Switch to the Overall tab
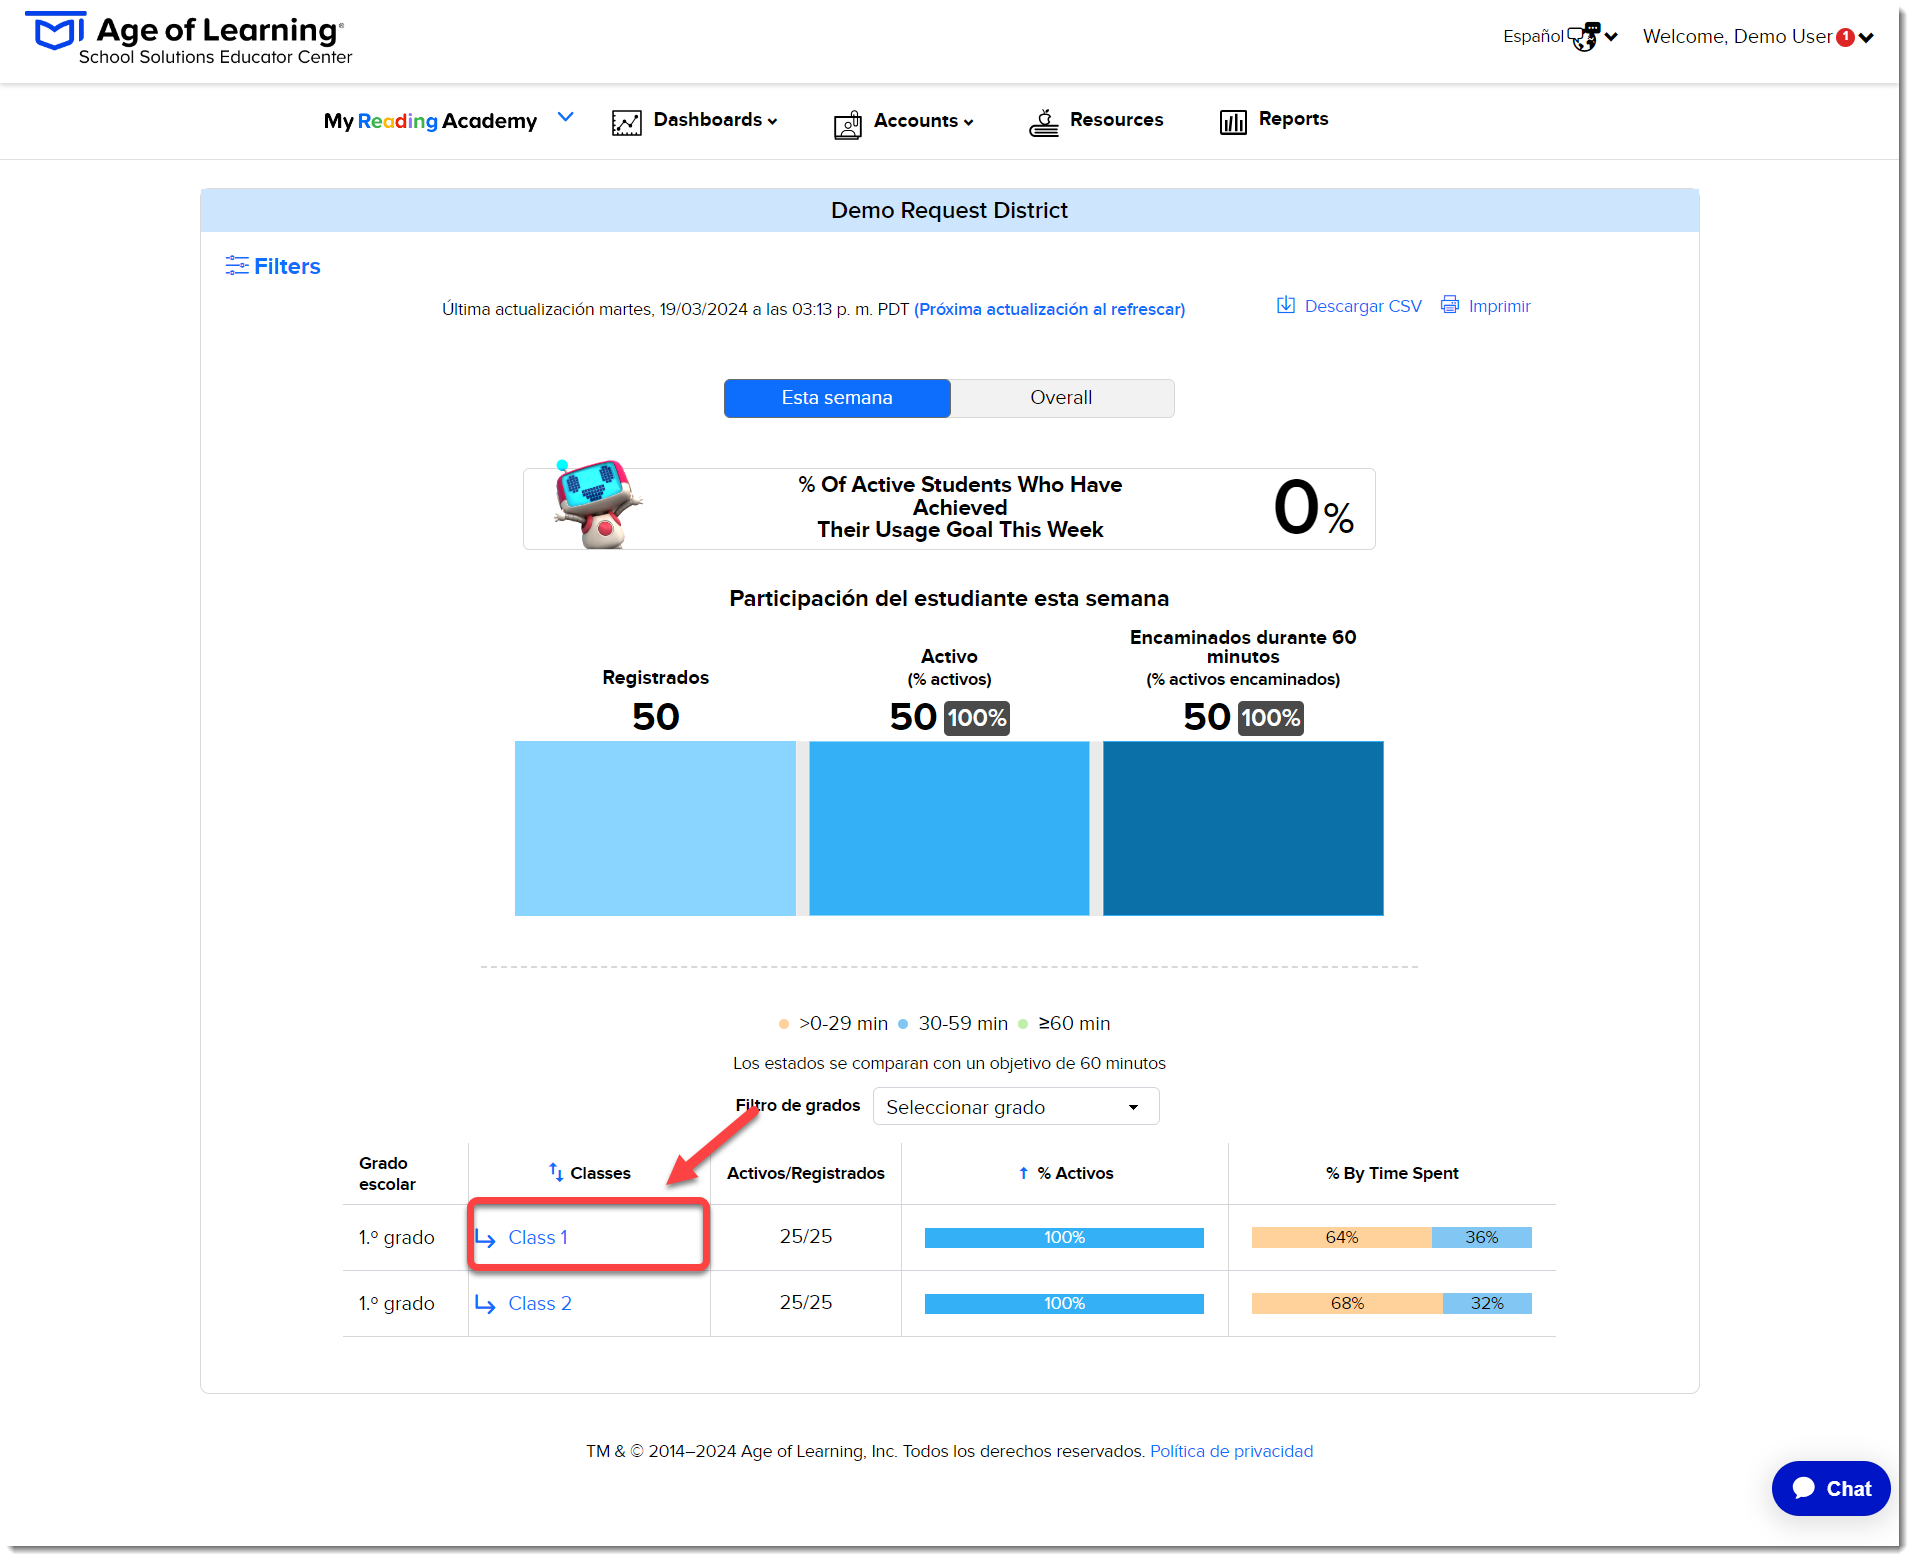 1061,398
